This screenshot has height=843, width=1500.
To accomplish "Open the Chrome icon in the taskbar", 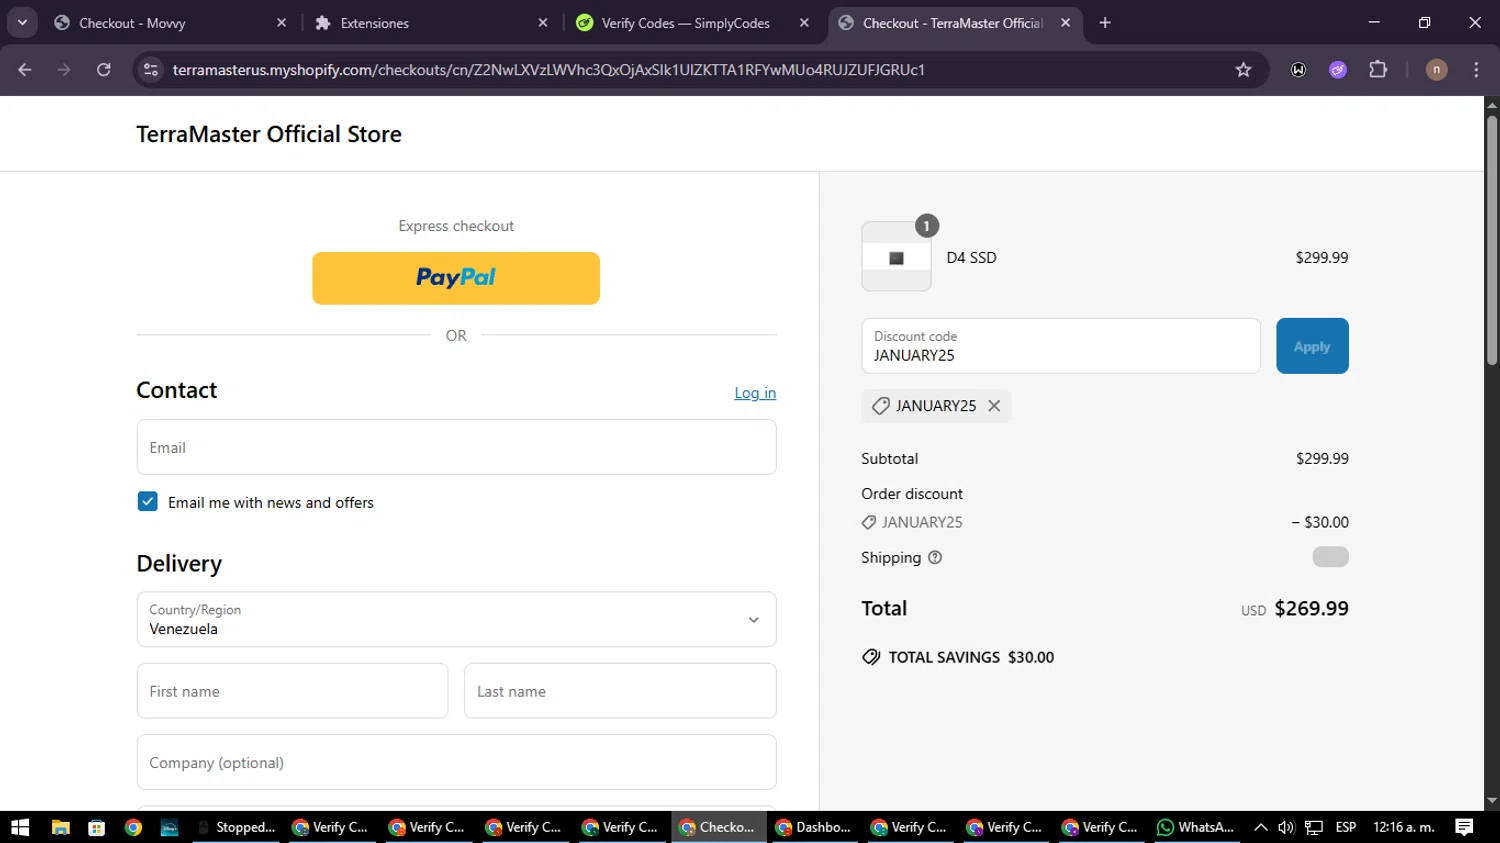I will [133, 827].
